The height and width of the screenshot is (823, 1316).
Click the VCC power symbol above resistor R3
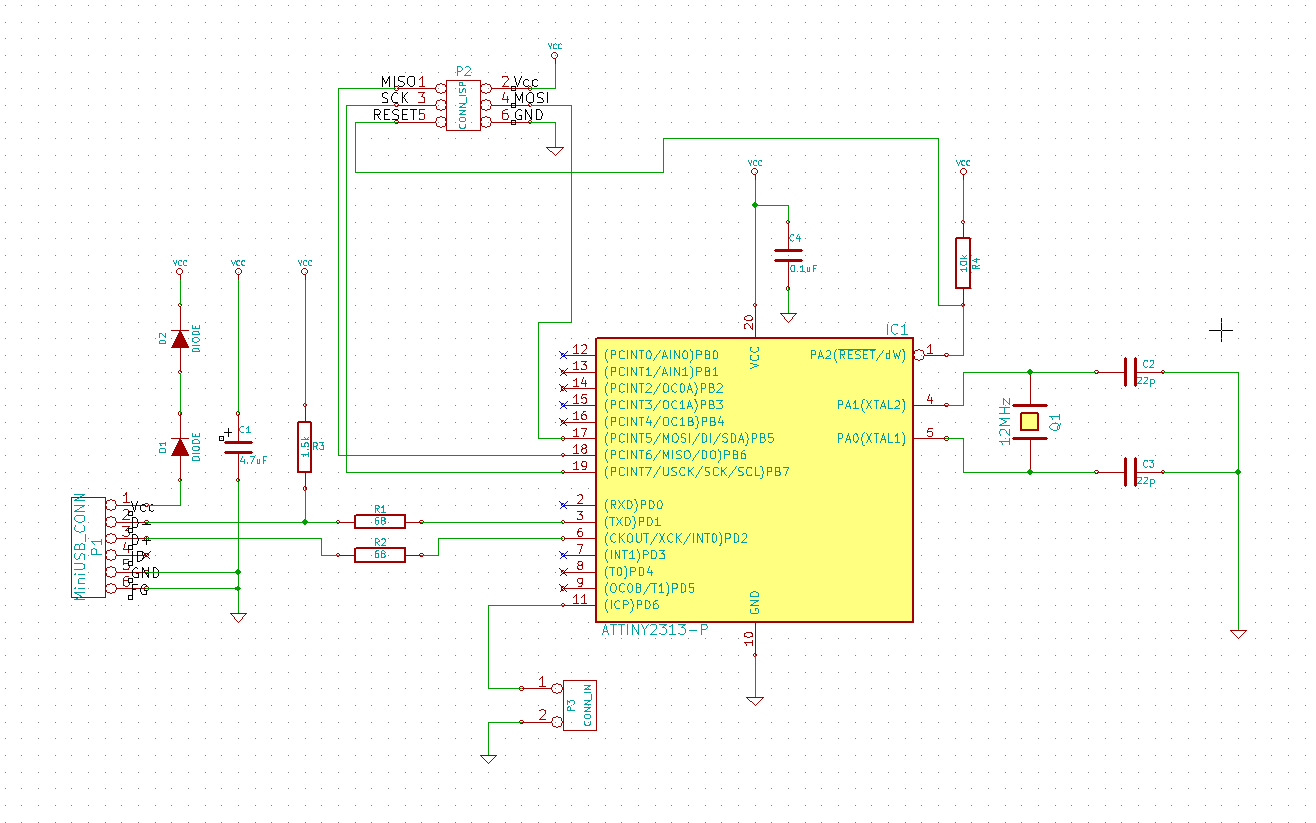[x=304, y=266]
